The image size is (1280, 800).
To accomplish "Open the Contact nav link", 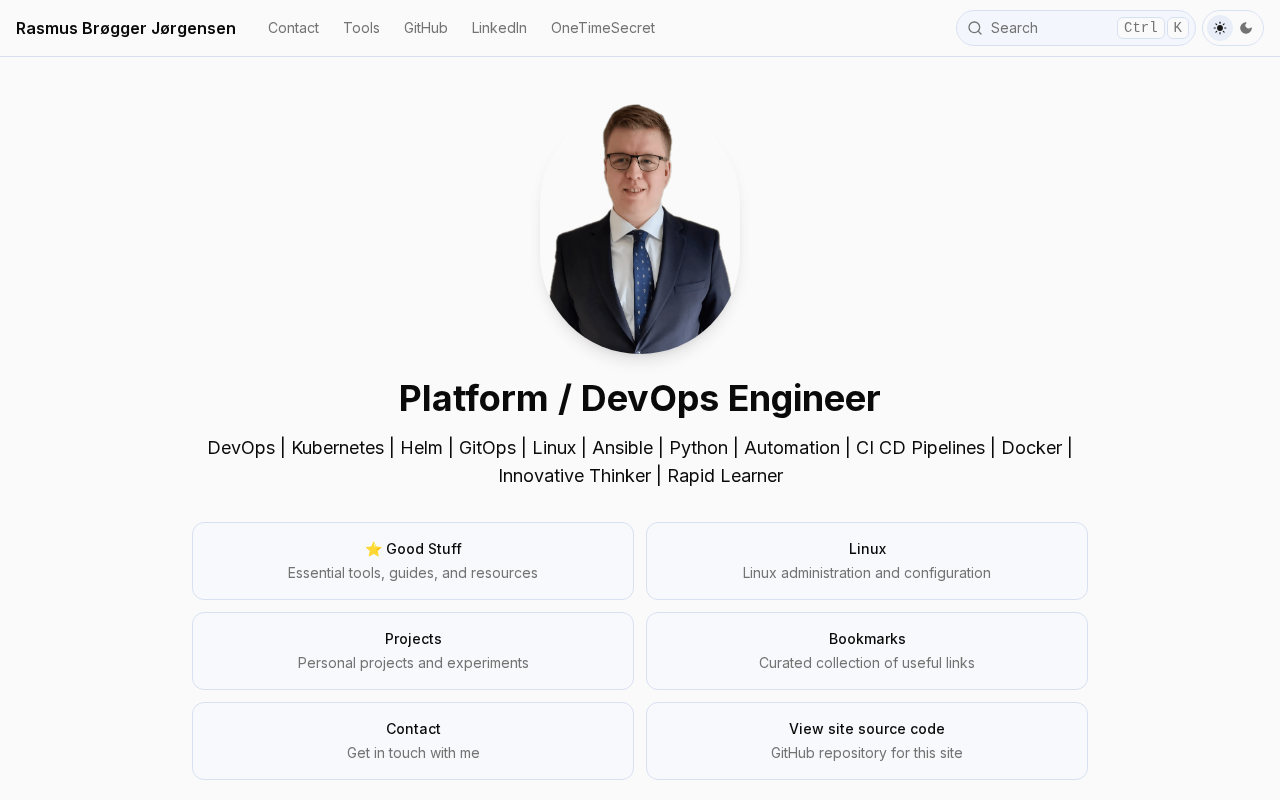I will pos(293,28).
